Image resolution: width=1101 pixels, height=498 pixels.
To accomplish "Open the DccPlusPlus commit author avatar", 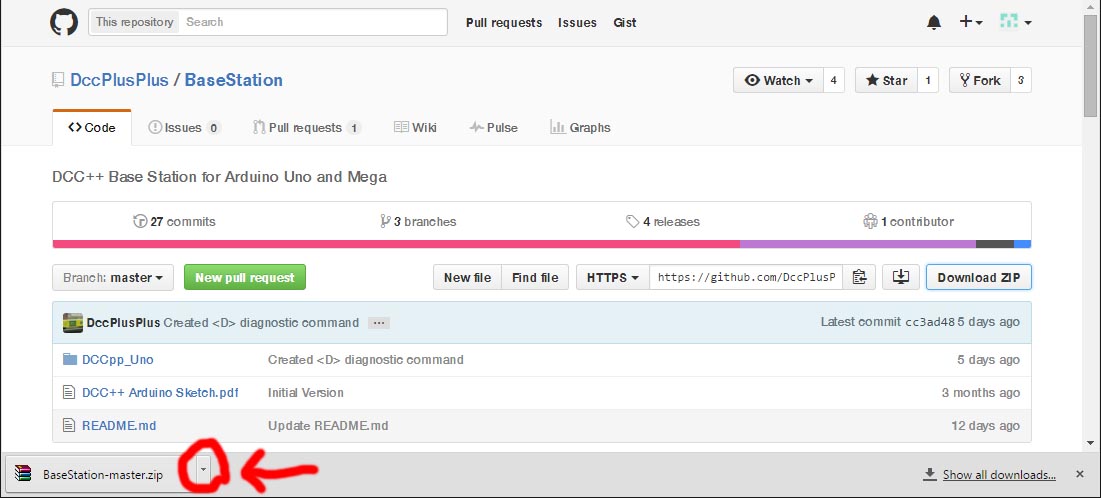I will click(x=73, y=322).
